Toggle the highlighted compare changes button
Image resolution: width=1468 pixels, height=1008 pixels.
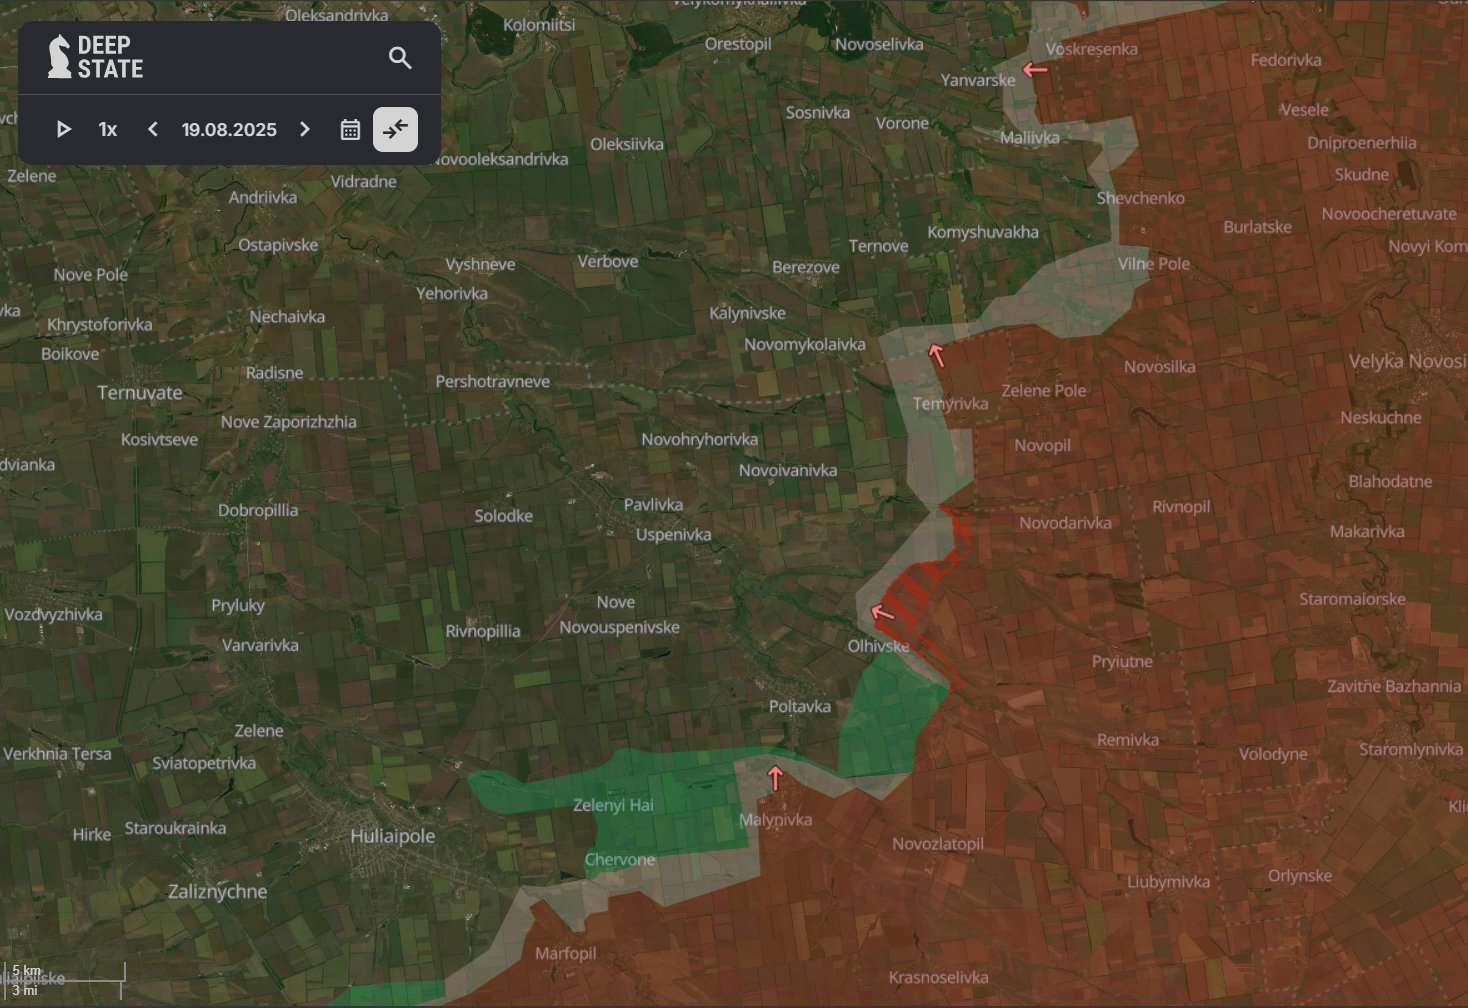click(x=395, y=129)
